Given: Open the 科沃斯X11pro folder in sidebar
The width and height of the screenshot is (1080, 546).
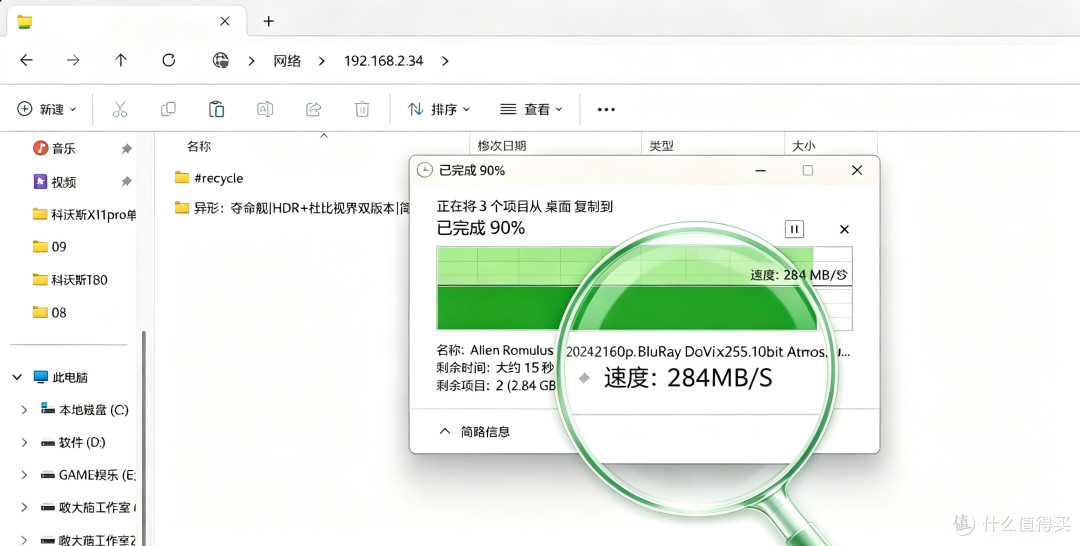Looking at the screenshot, I should pos(84,214).
